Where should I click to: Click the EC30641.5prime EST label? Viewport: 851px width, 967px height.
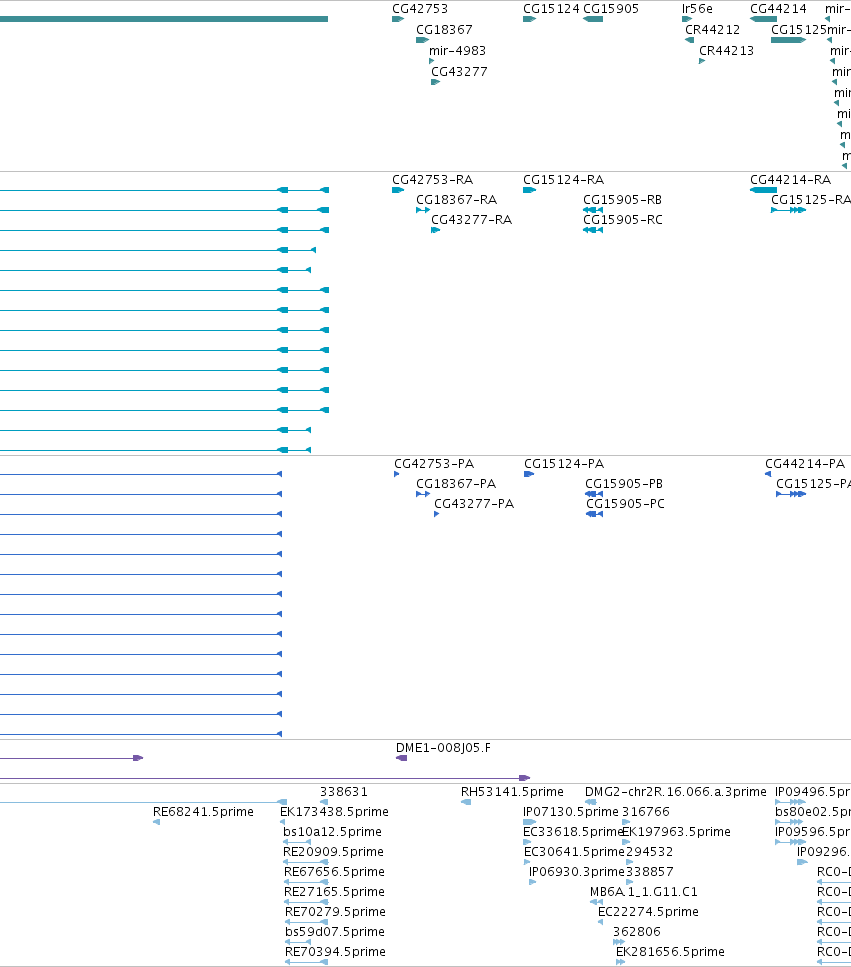point(575,852)
